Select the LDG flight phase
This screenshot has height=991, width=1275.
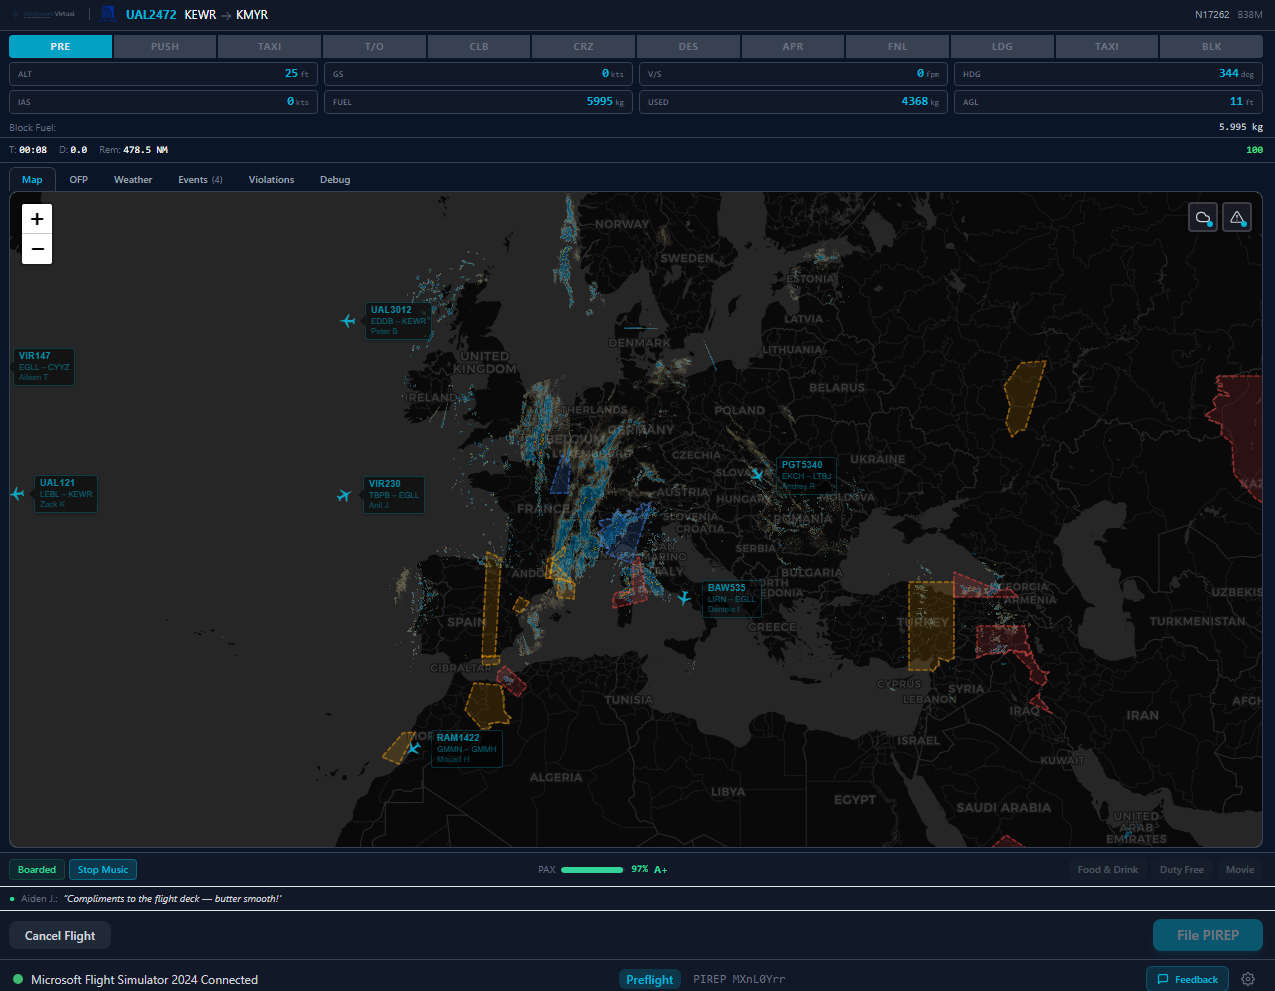click(1002, 46)
